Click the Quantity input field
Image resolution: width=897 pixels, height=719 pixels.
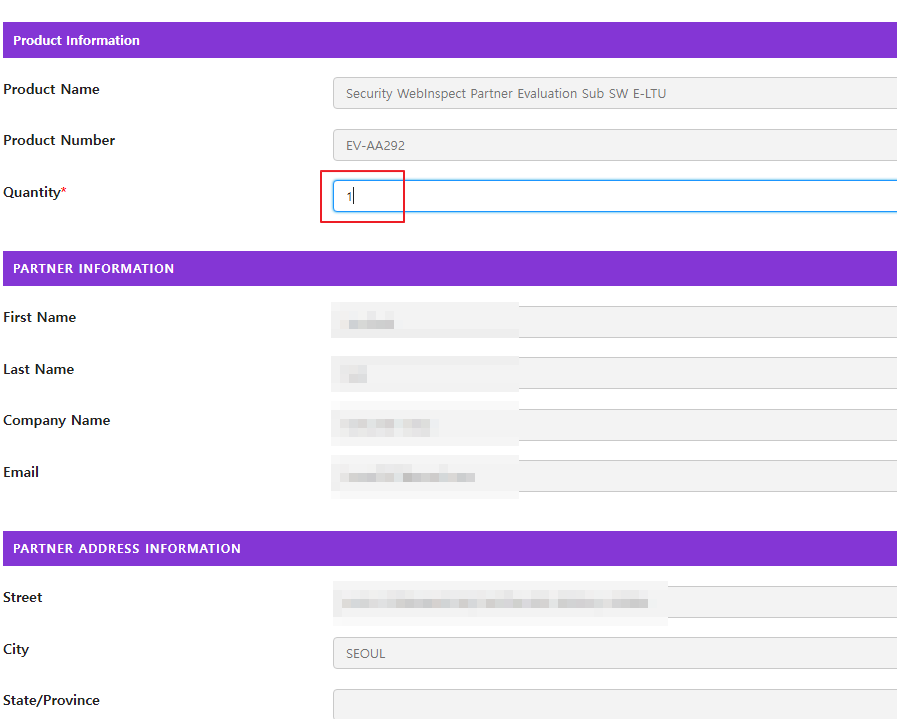(x=615, y=196)
